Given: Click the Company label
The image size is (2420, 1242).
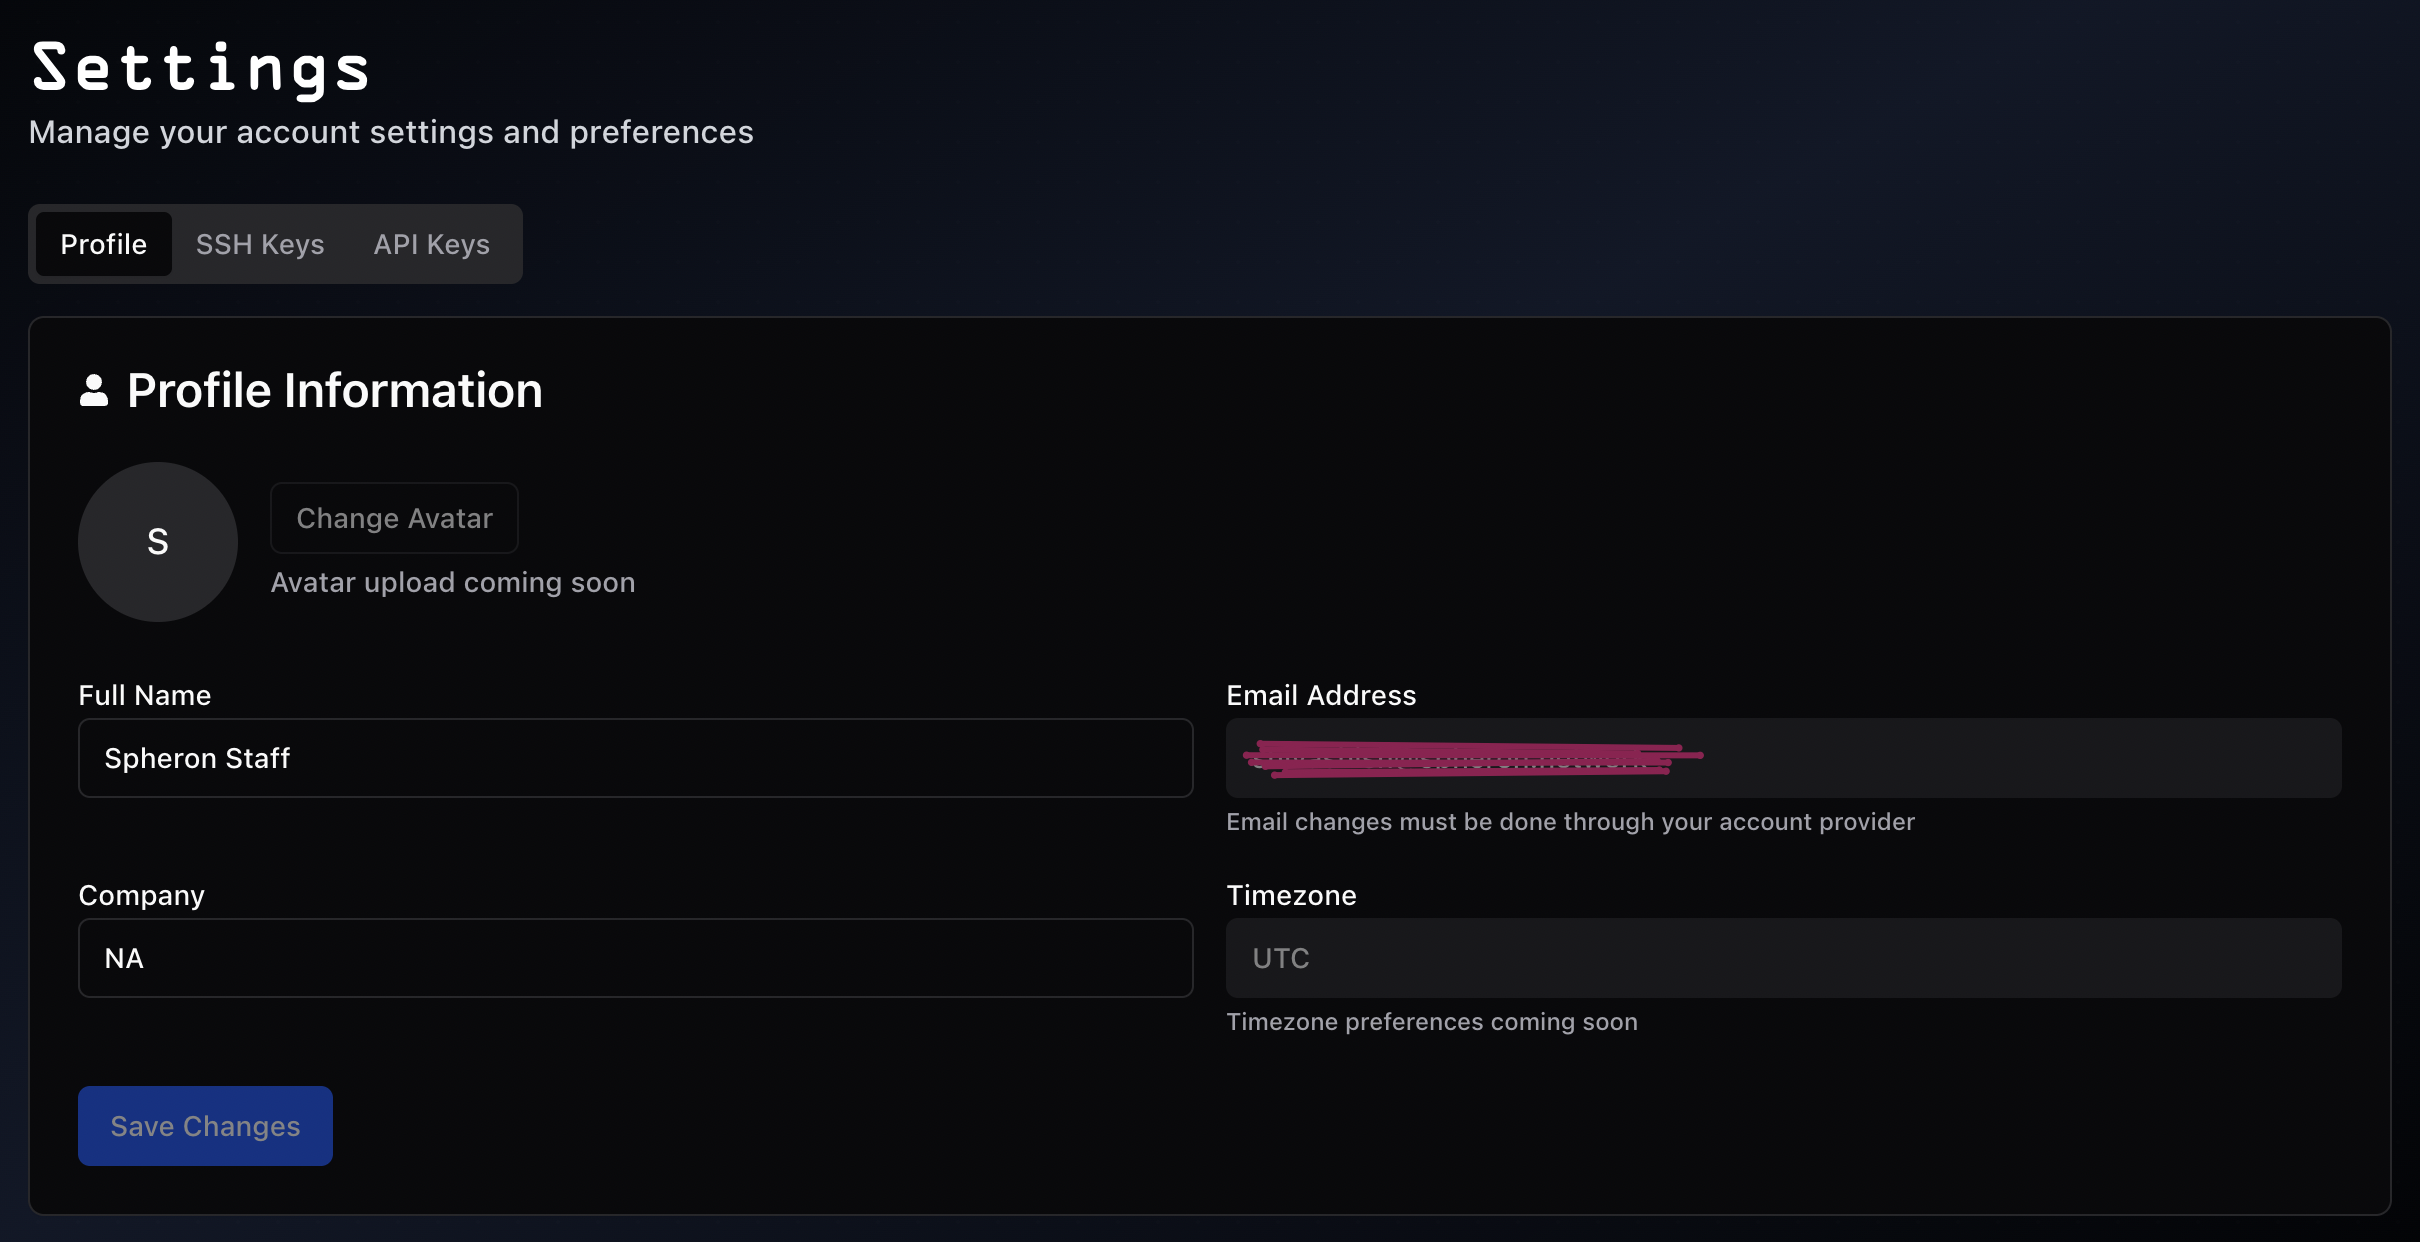Looking at the screenshot, I should click(x=140, y=895).
